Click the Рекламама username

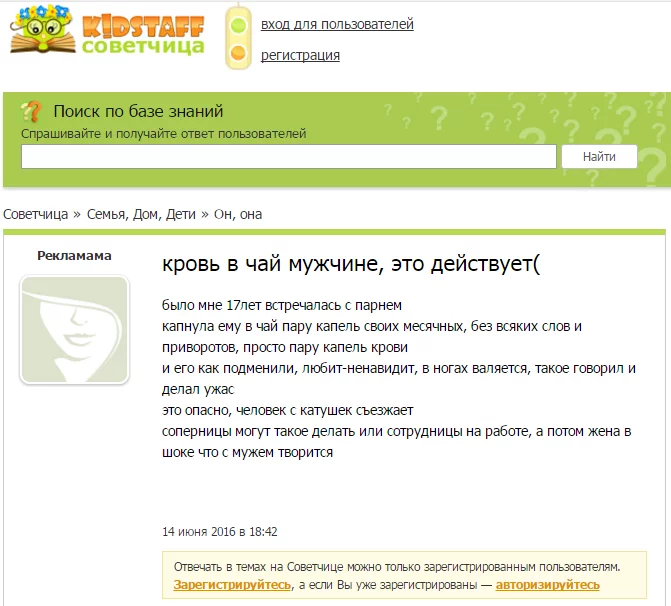[x=74, y=255]
